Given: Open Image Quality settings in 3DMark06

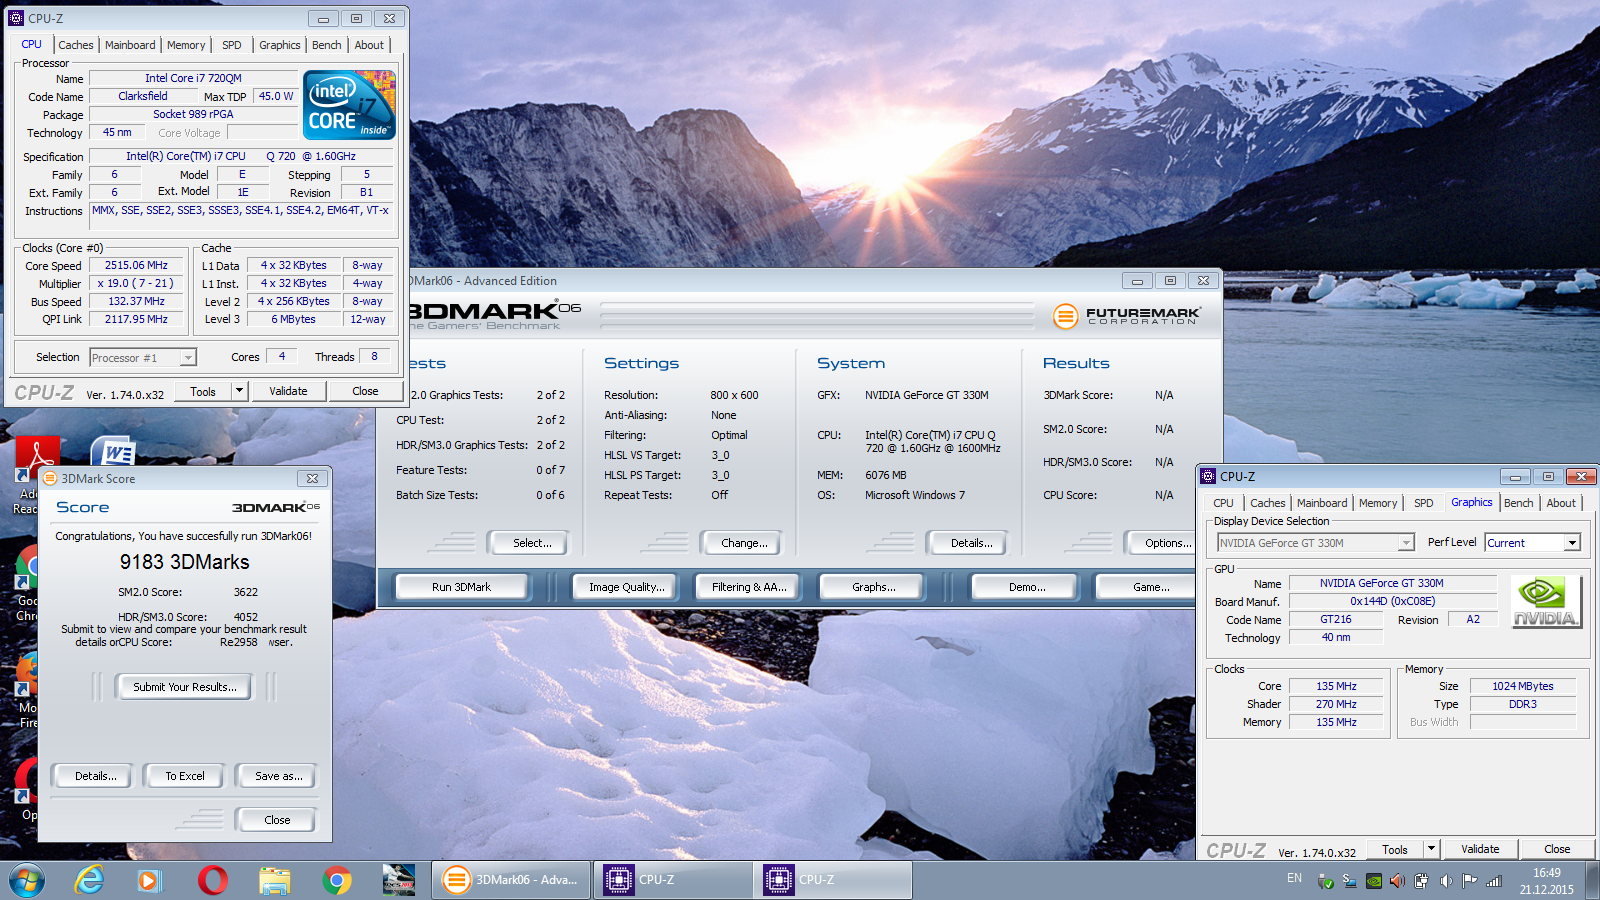Looking at the screenshot, I should click(x=626, y=587).
